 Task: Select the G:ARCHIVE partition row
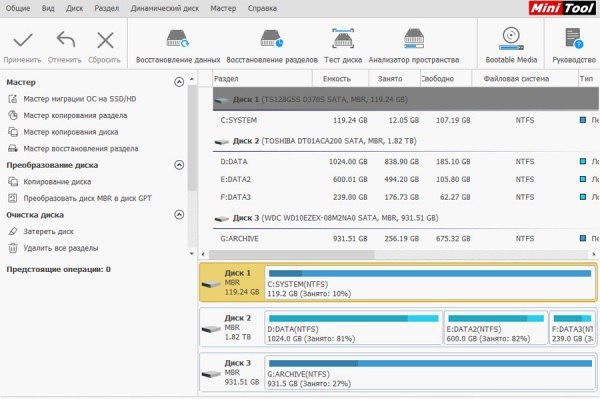click(406, 238)
